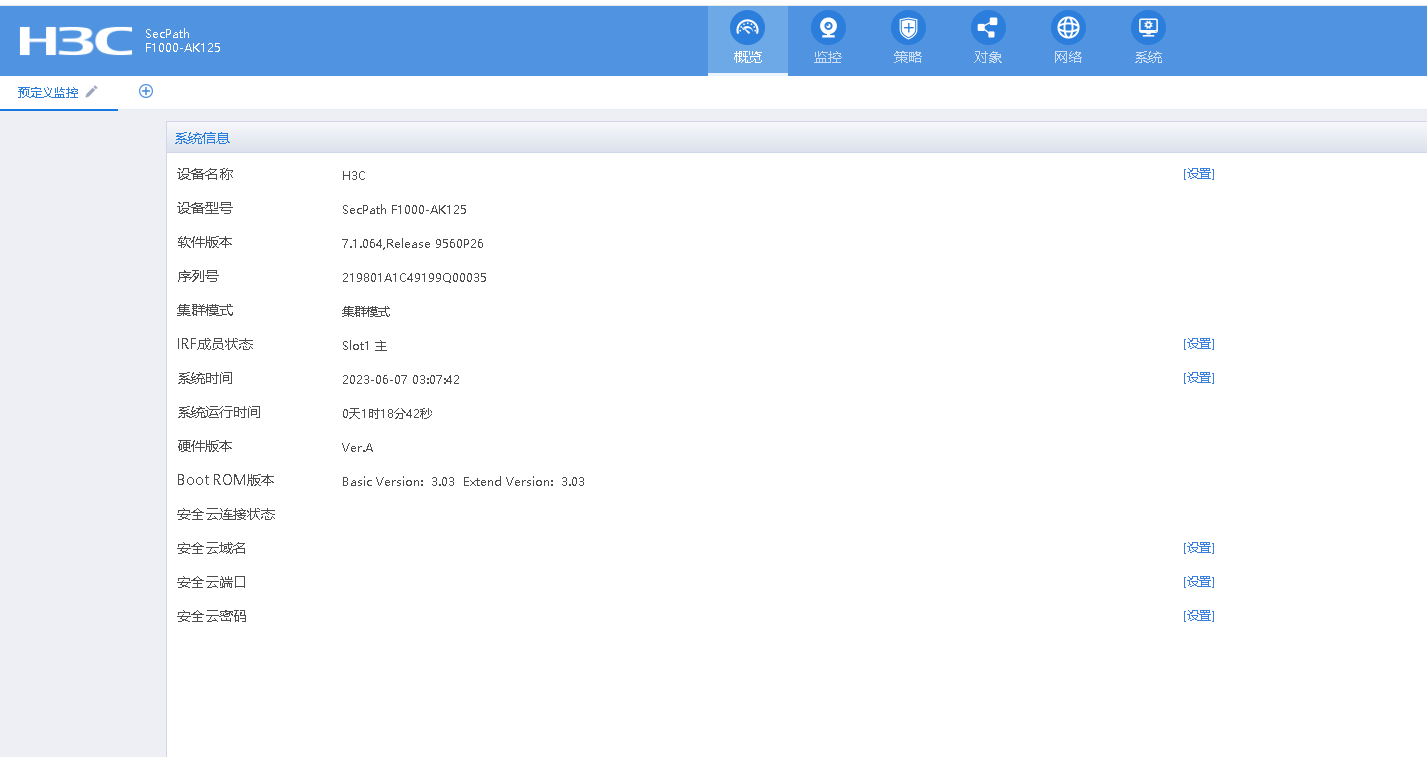Click the 系统运行时间 label
The image size is (1427, 757).
pos(219,412)
